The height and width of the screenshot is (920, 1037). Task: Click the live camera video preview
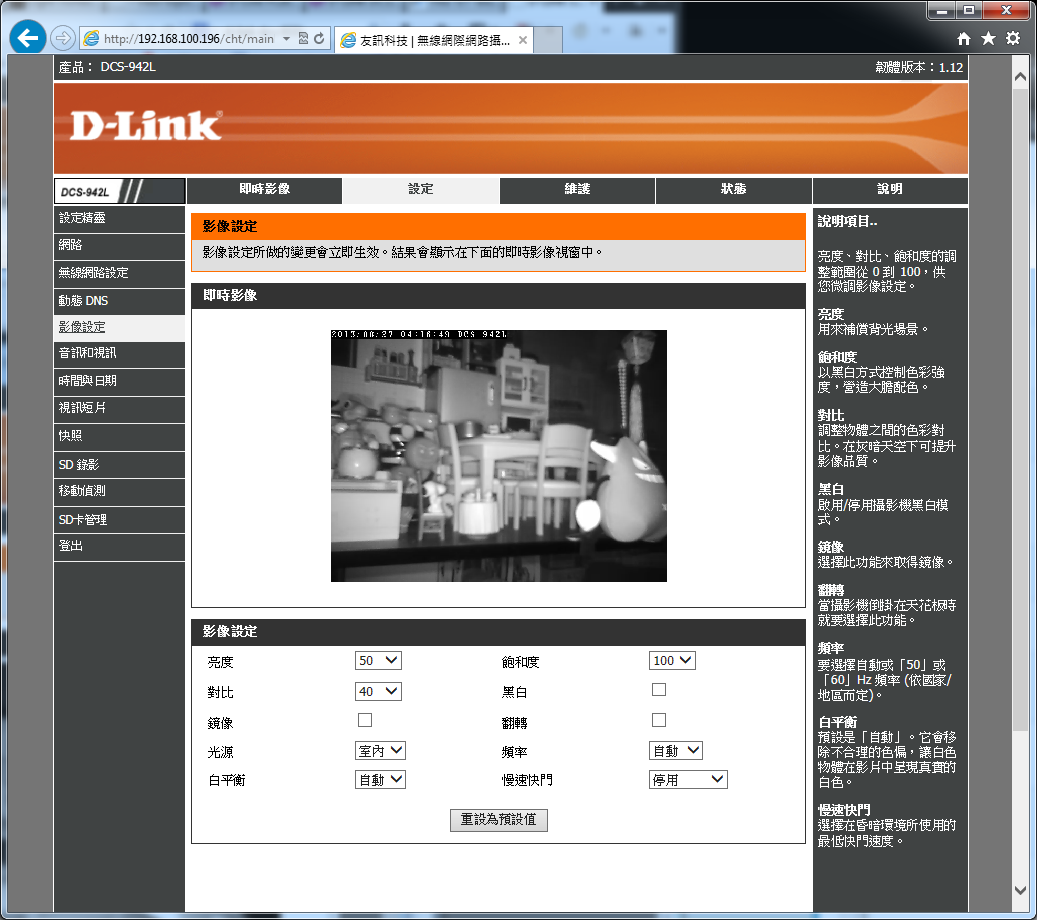point(498,456)
